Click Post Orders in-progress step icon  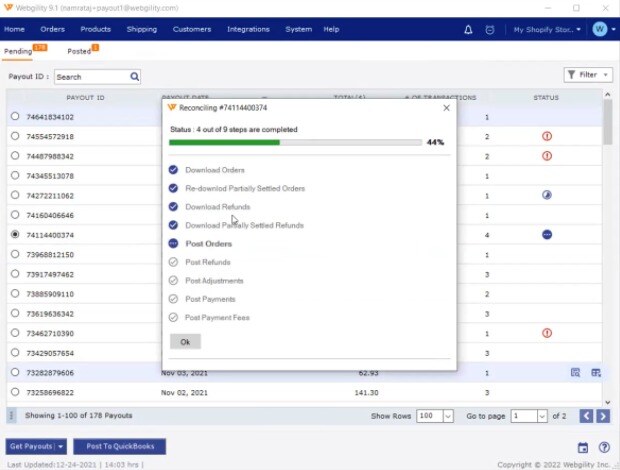pyautogui.click(x=173, y=243)
